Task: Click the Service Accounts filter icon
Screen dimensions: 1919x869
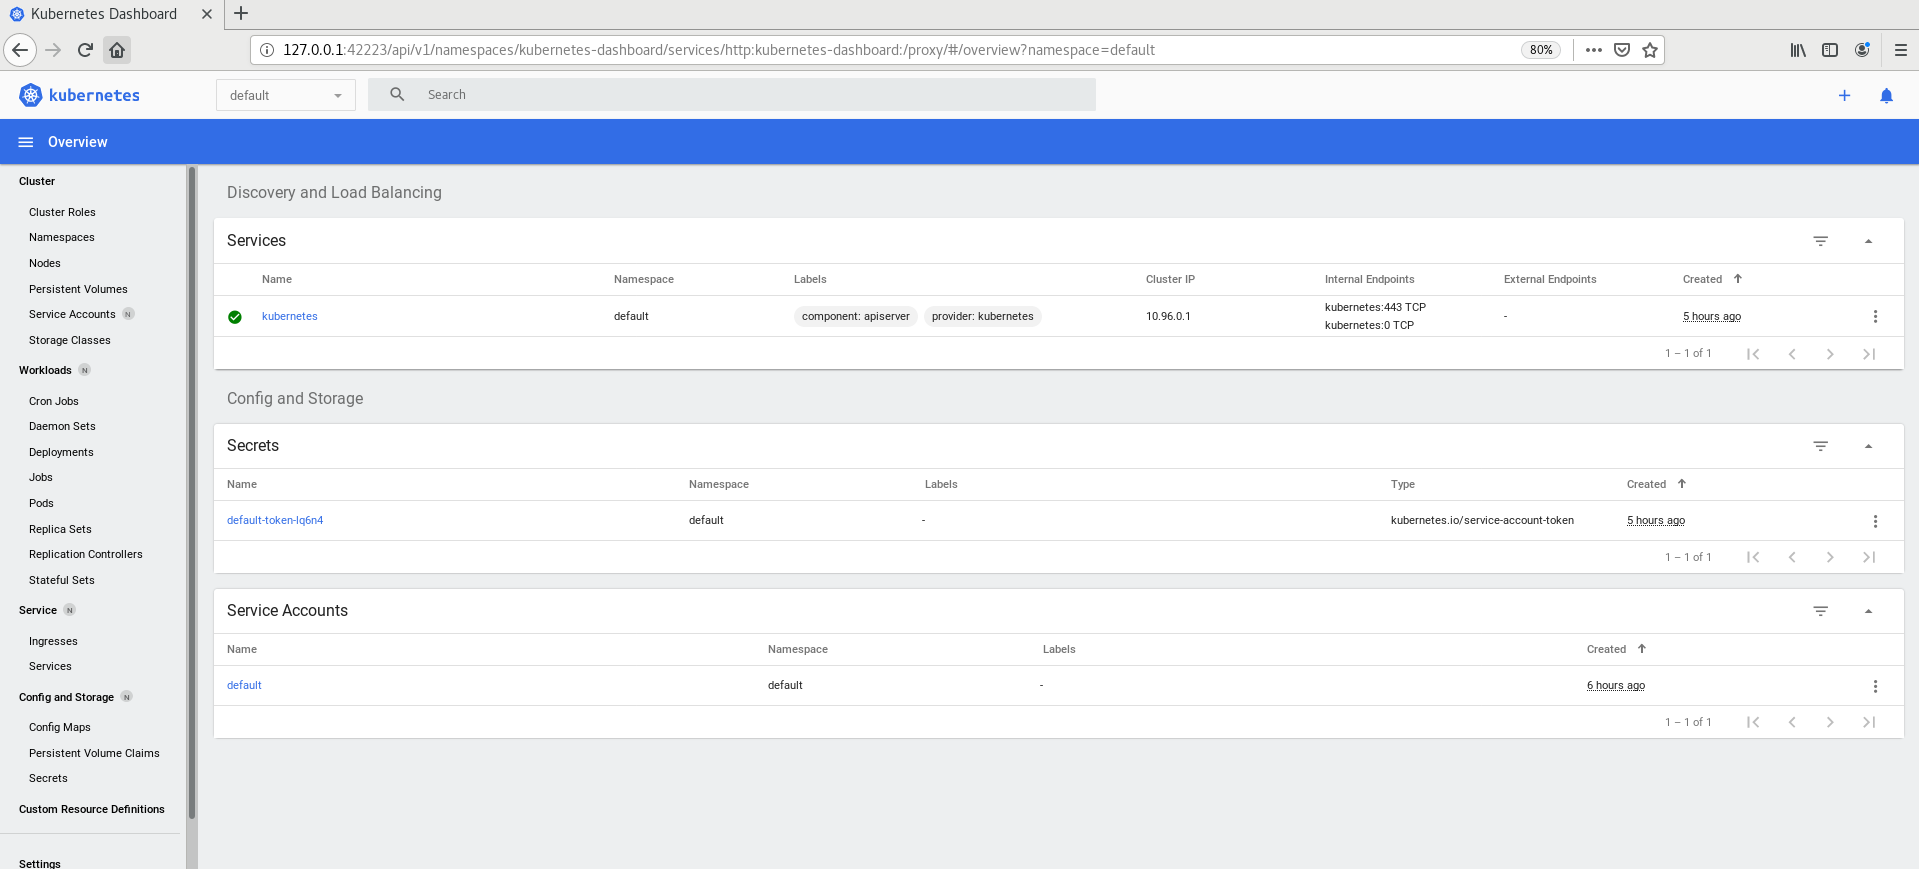Action: click(x=1821, y=611)
